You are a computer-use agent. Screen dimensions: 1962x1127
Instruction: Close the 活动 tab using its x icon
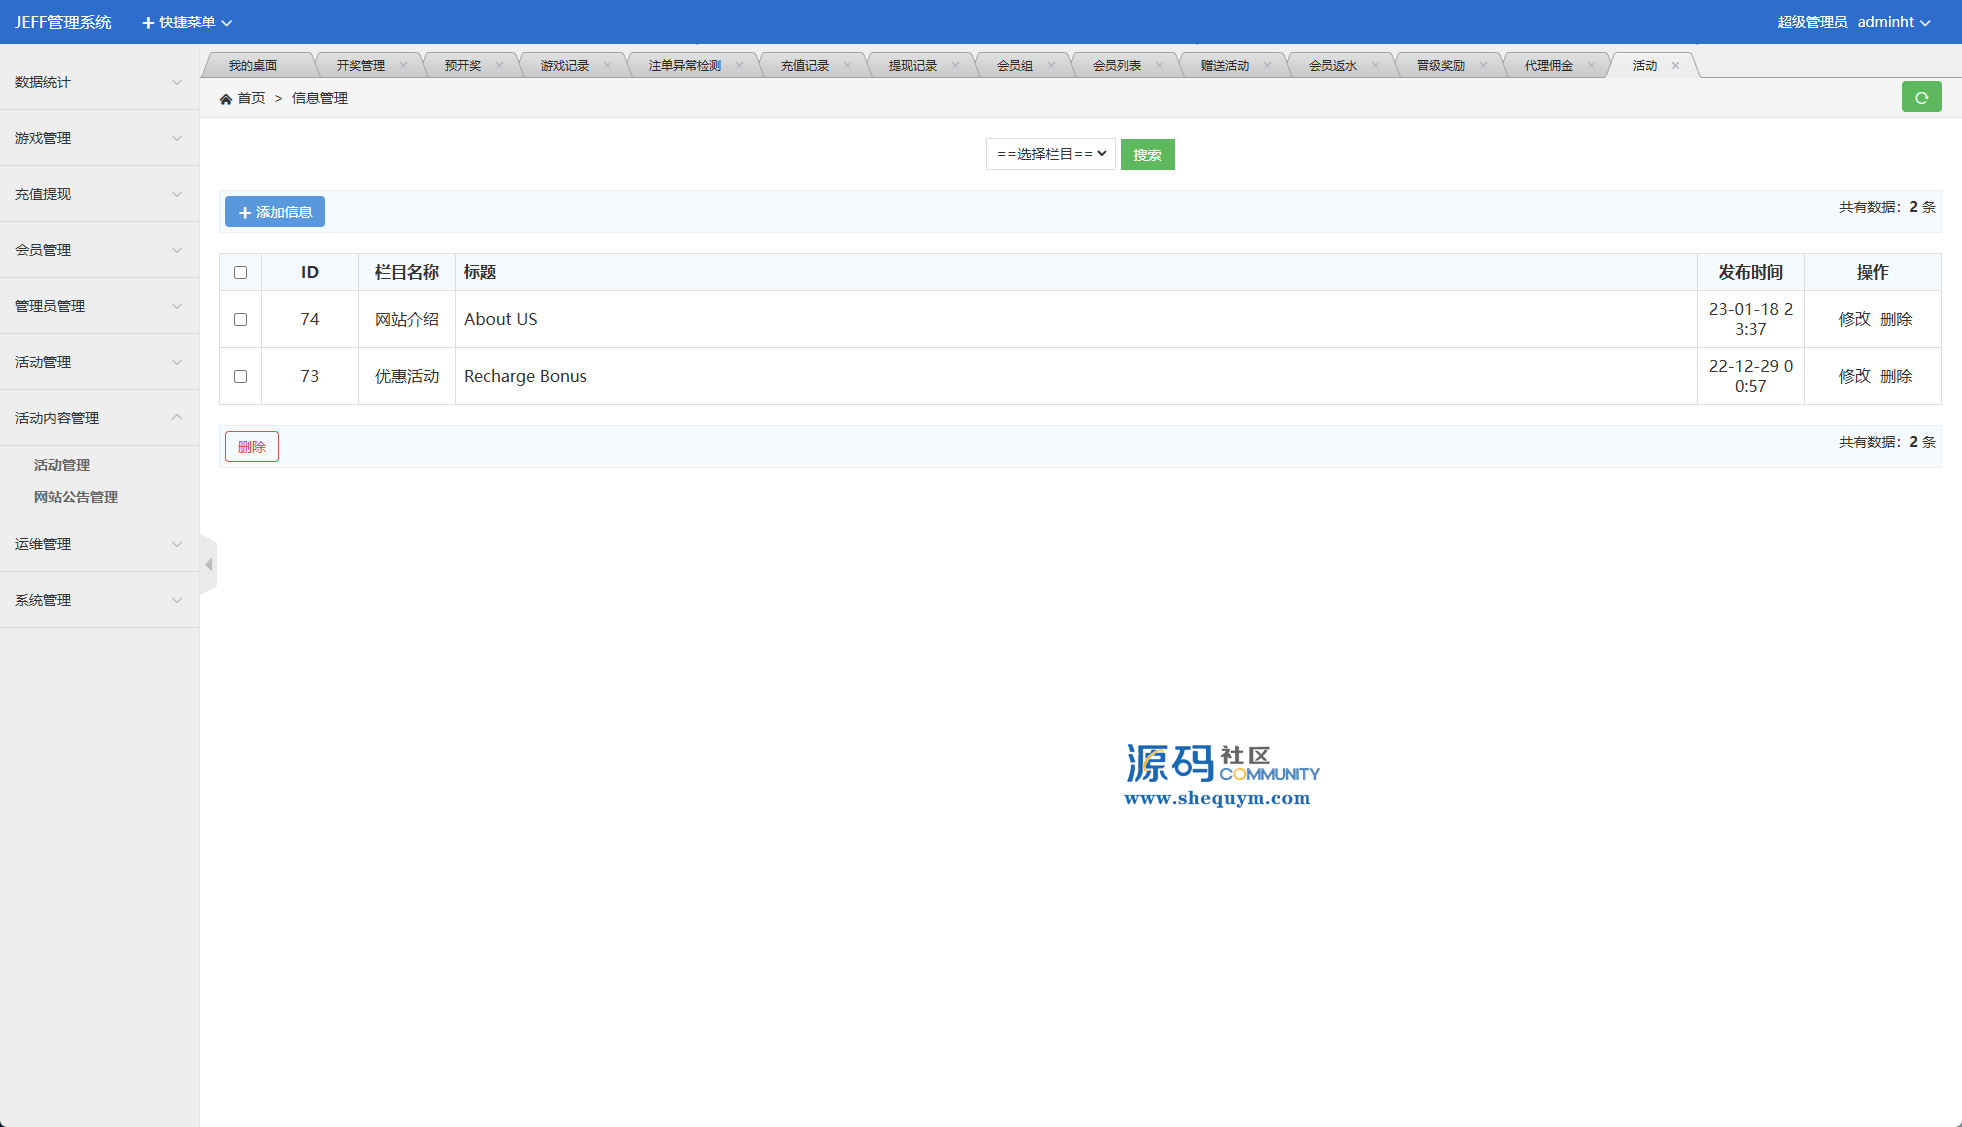click(x=1675, y=66)
